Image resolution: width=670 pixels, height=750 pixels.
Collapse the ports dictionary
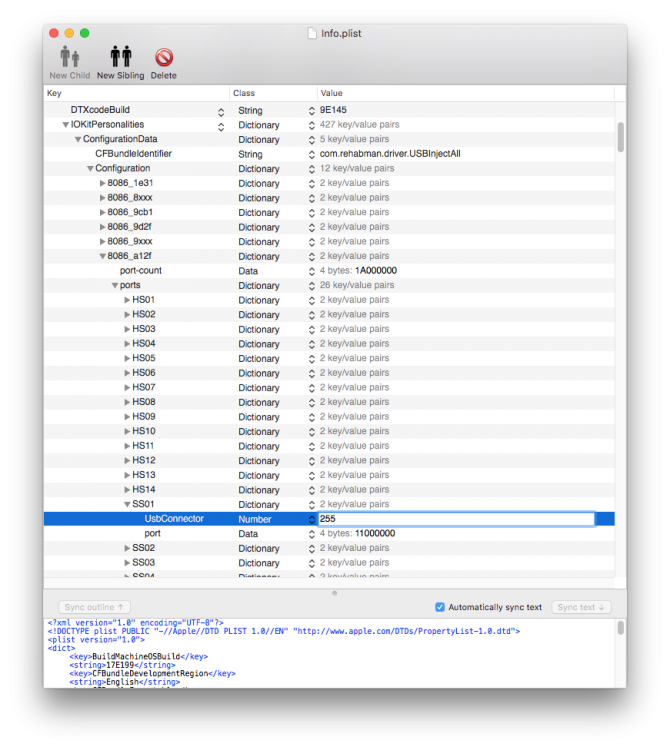pos(115,286)
